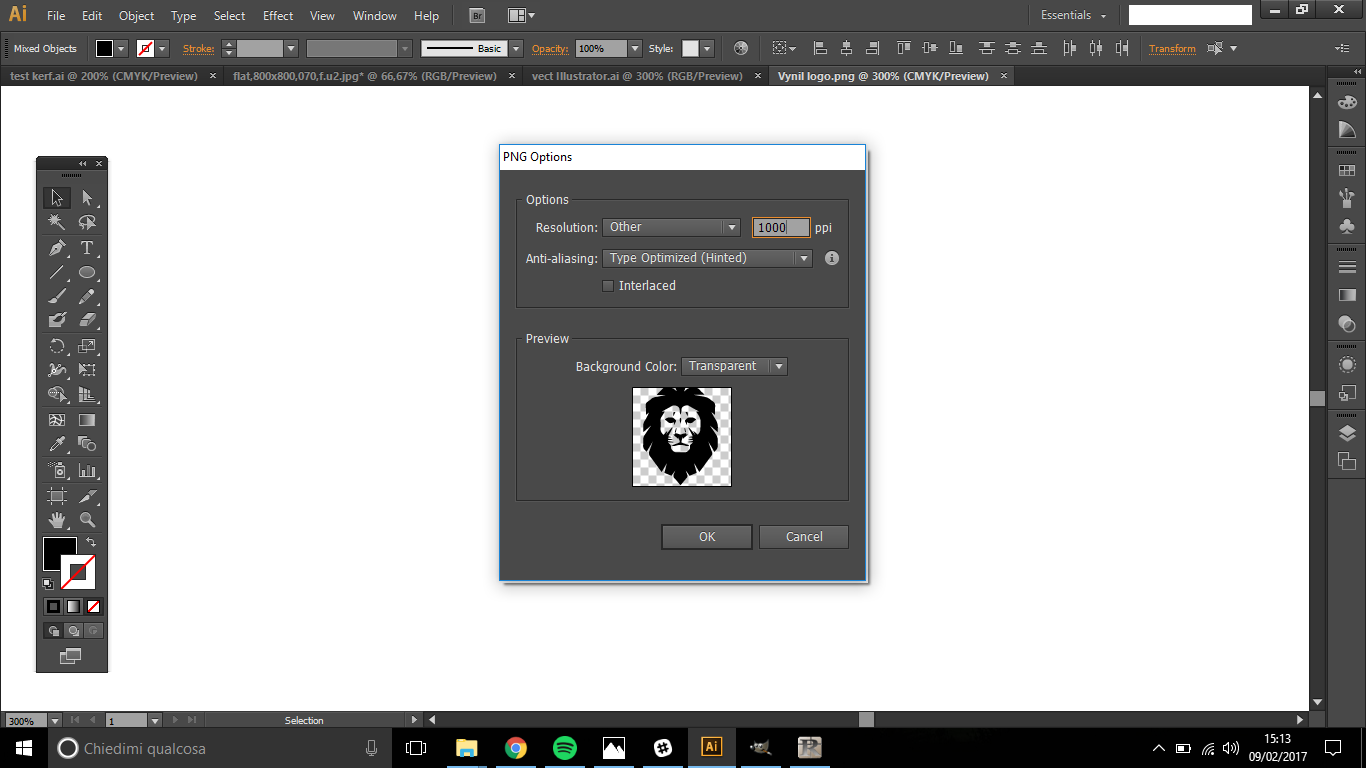
Task: Select the Direct Selection tool (white arrow)
Action: click(87, 197)
